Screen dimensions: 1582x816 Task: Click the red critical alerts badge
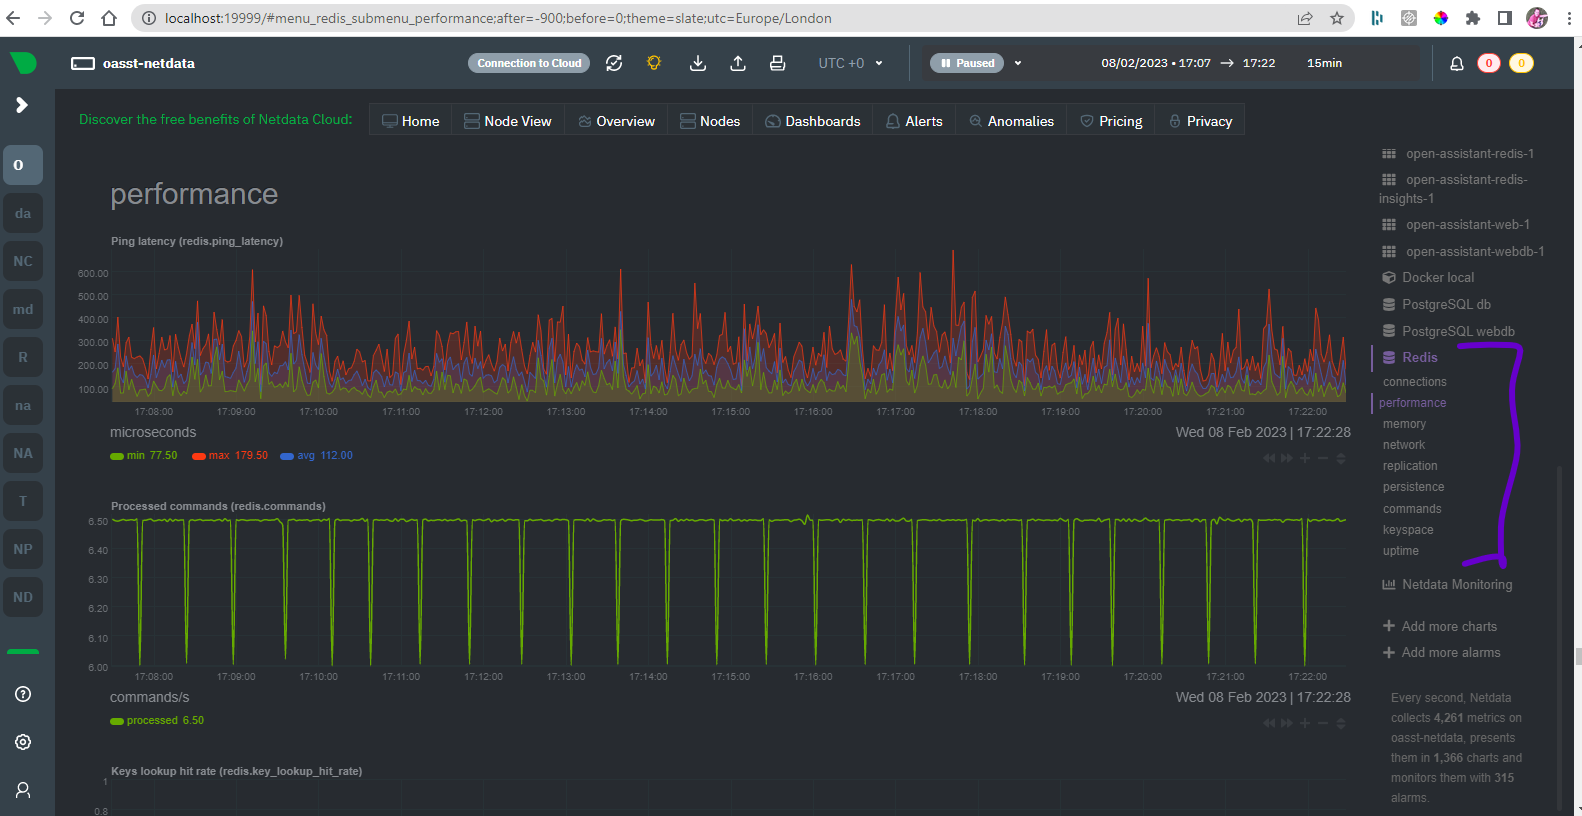1489,63
